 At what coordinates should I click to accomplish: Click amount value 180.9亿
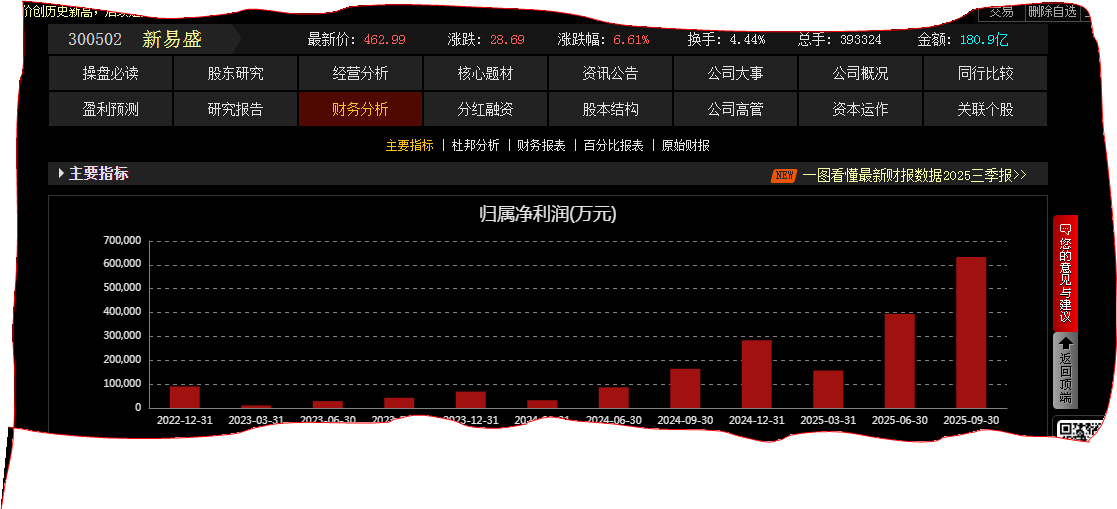point(984,40)
